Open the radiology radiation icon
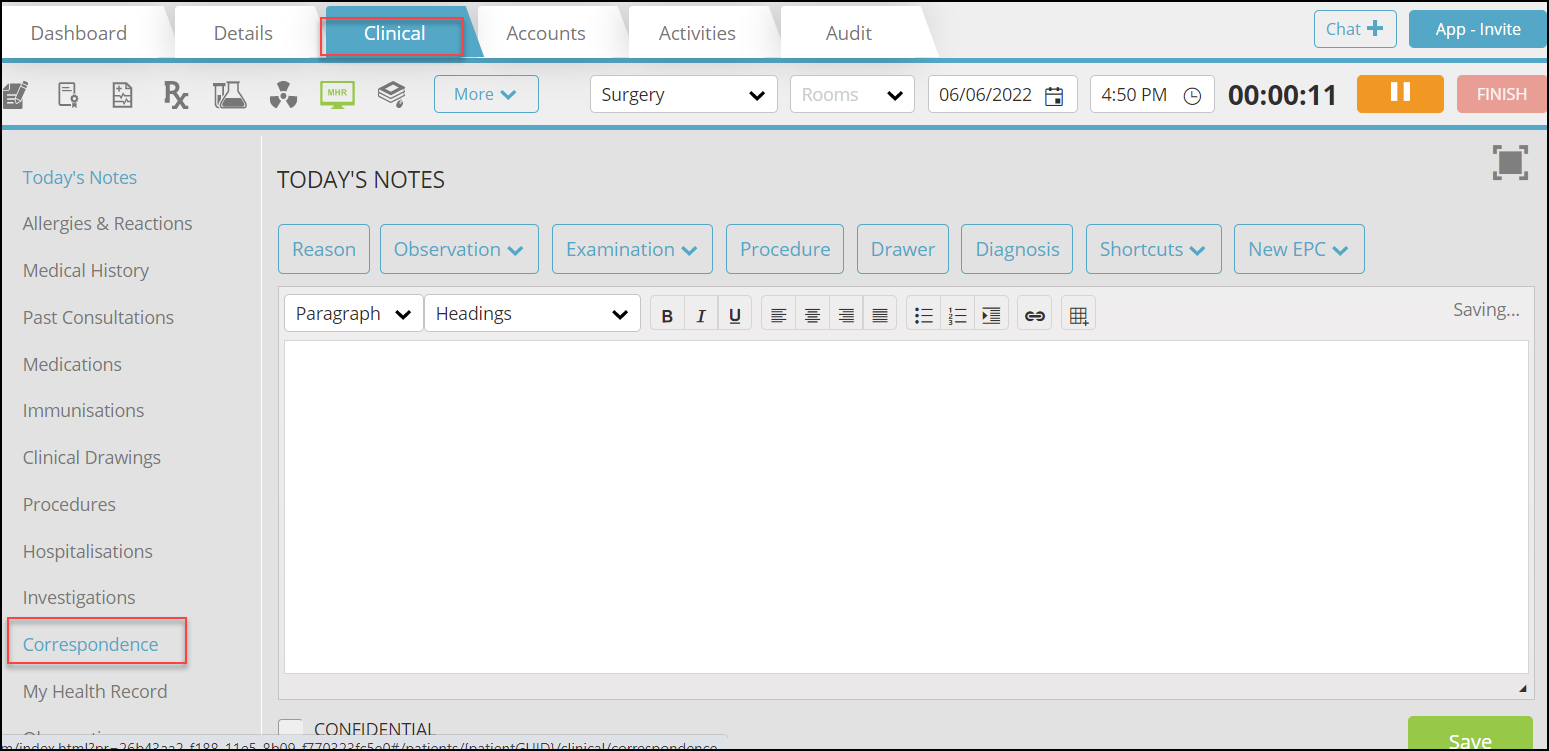Viewport: 1549px width, 751px height. 284,95
